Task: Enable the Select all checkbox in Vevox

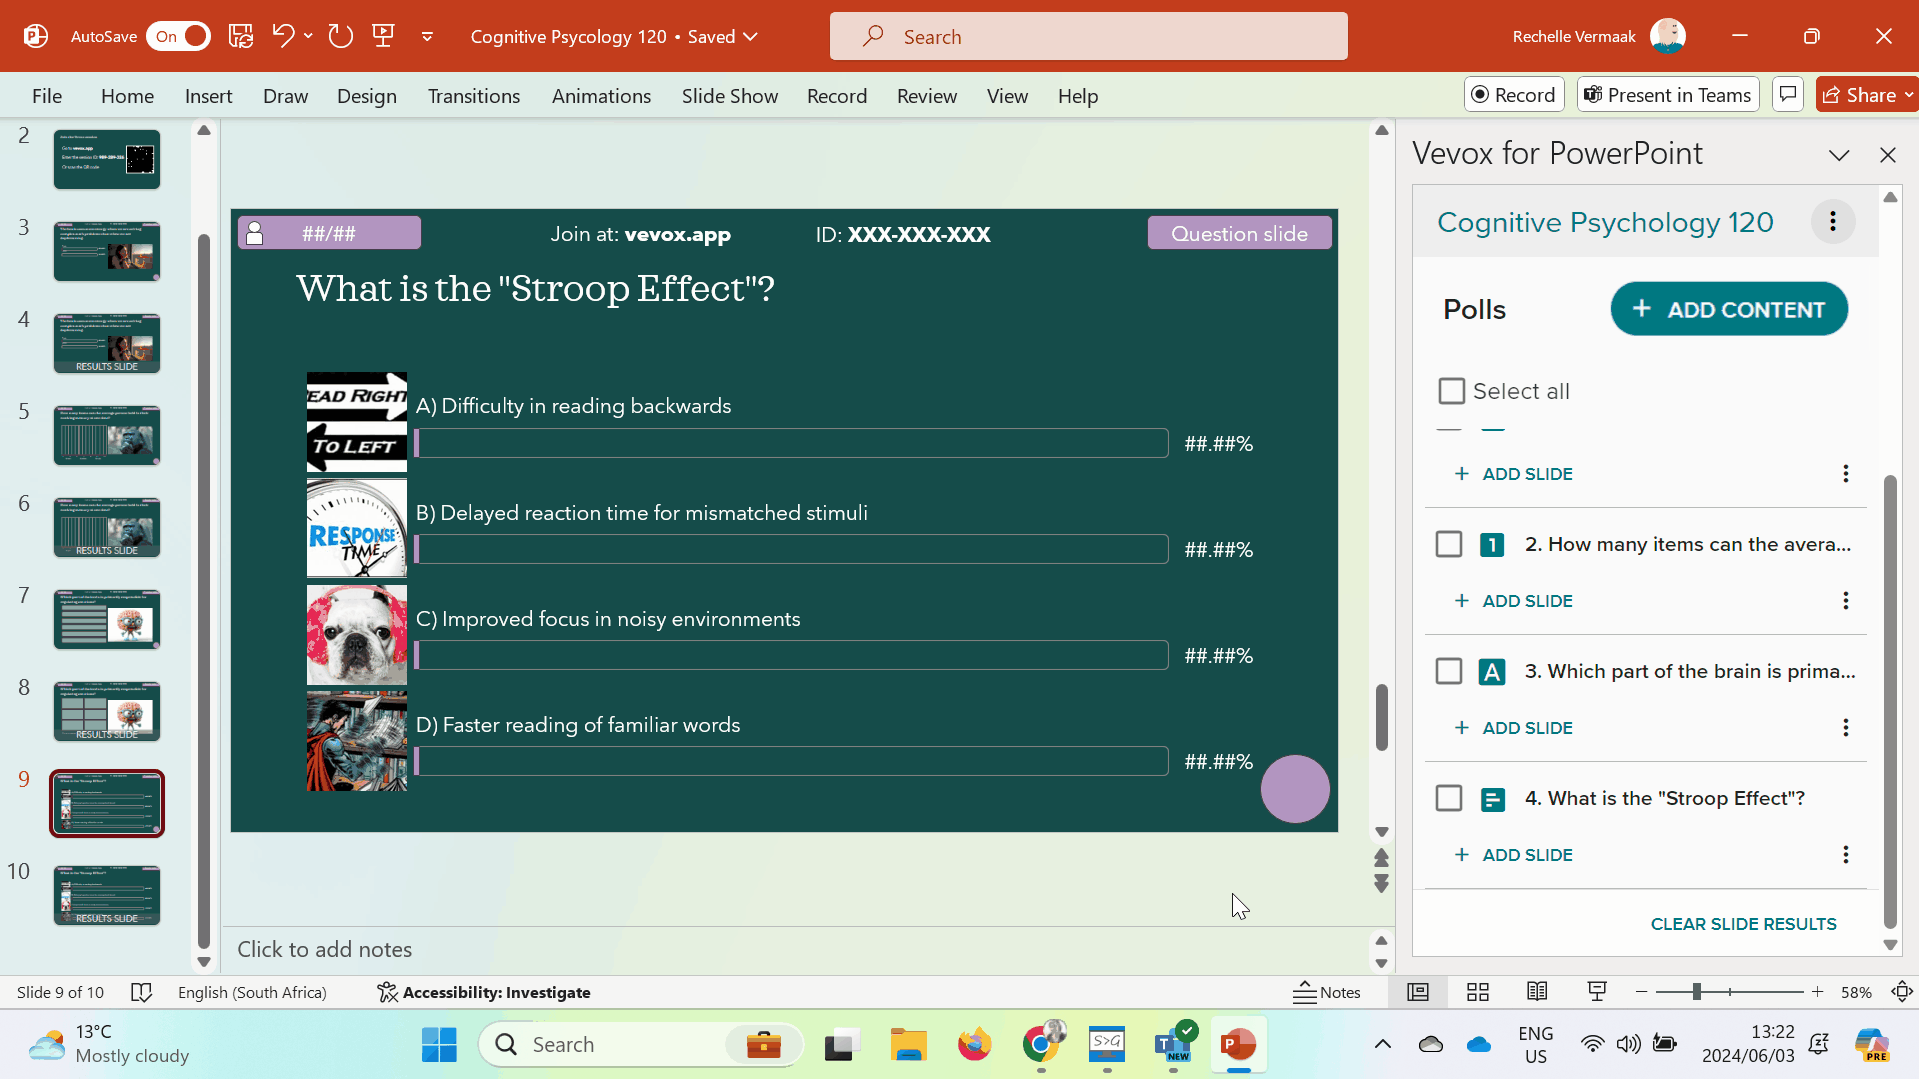Action: 1451,390
